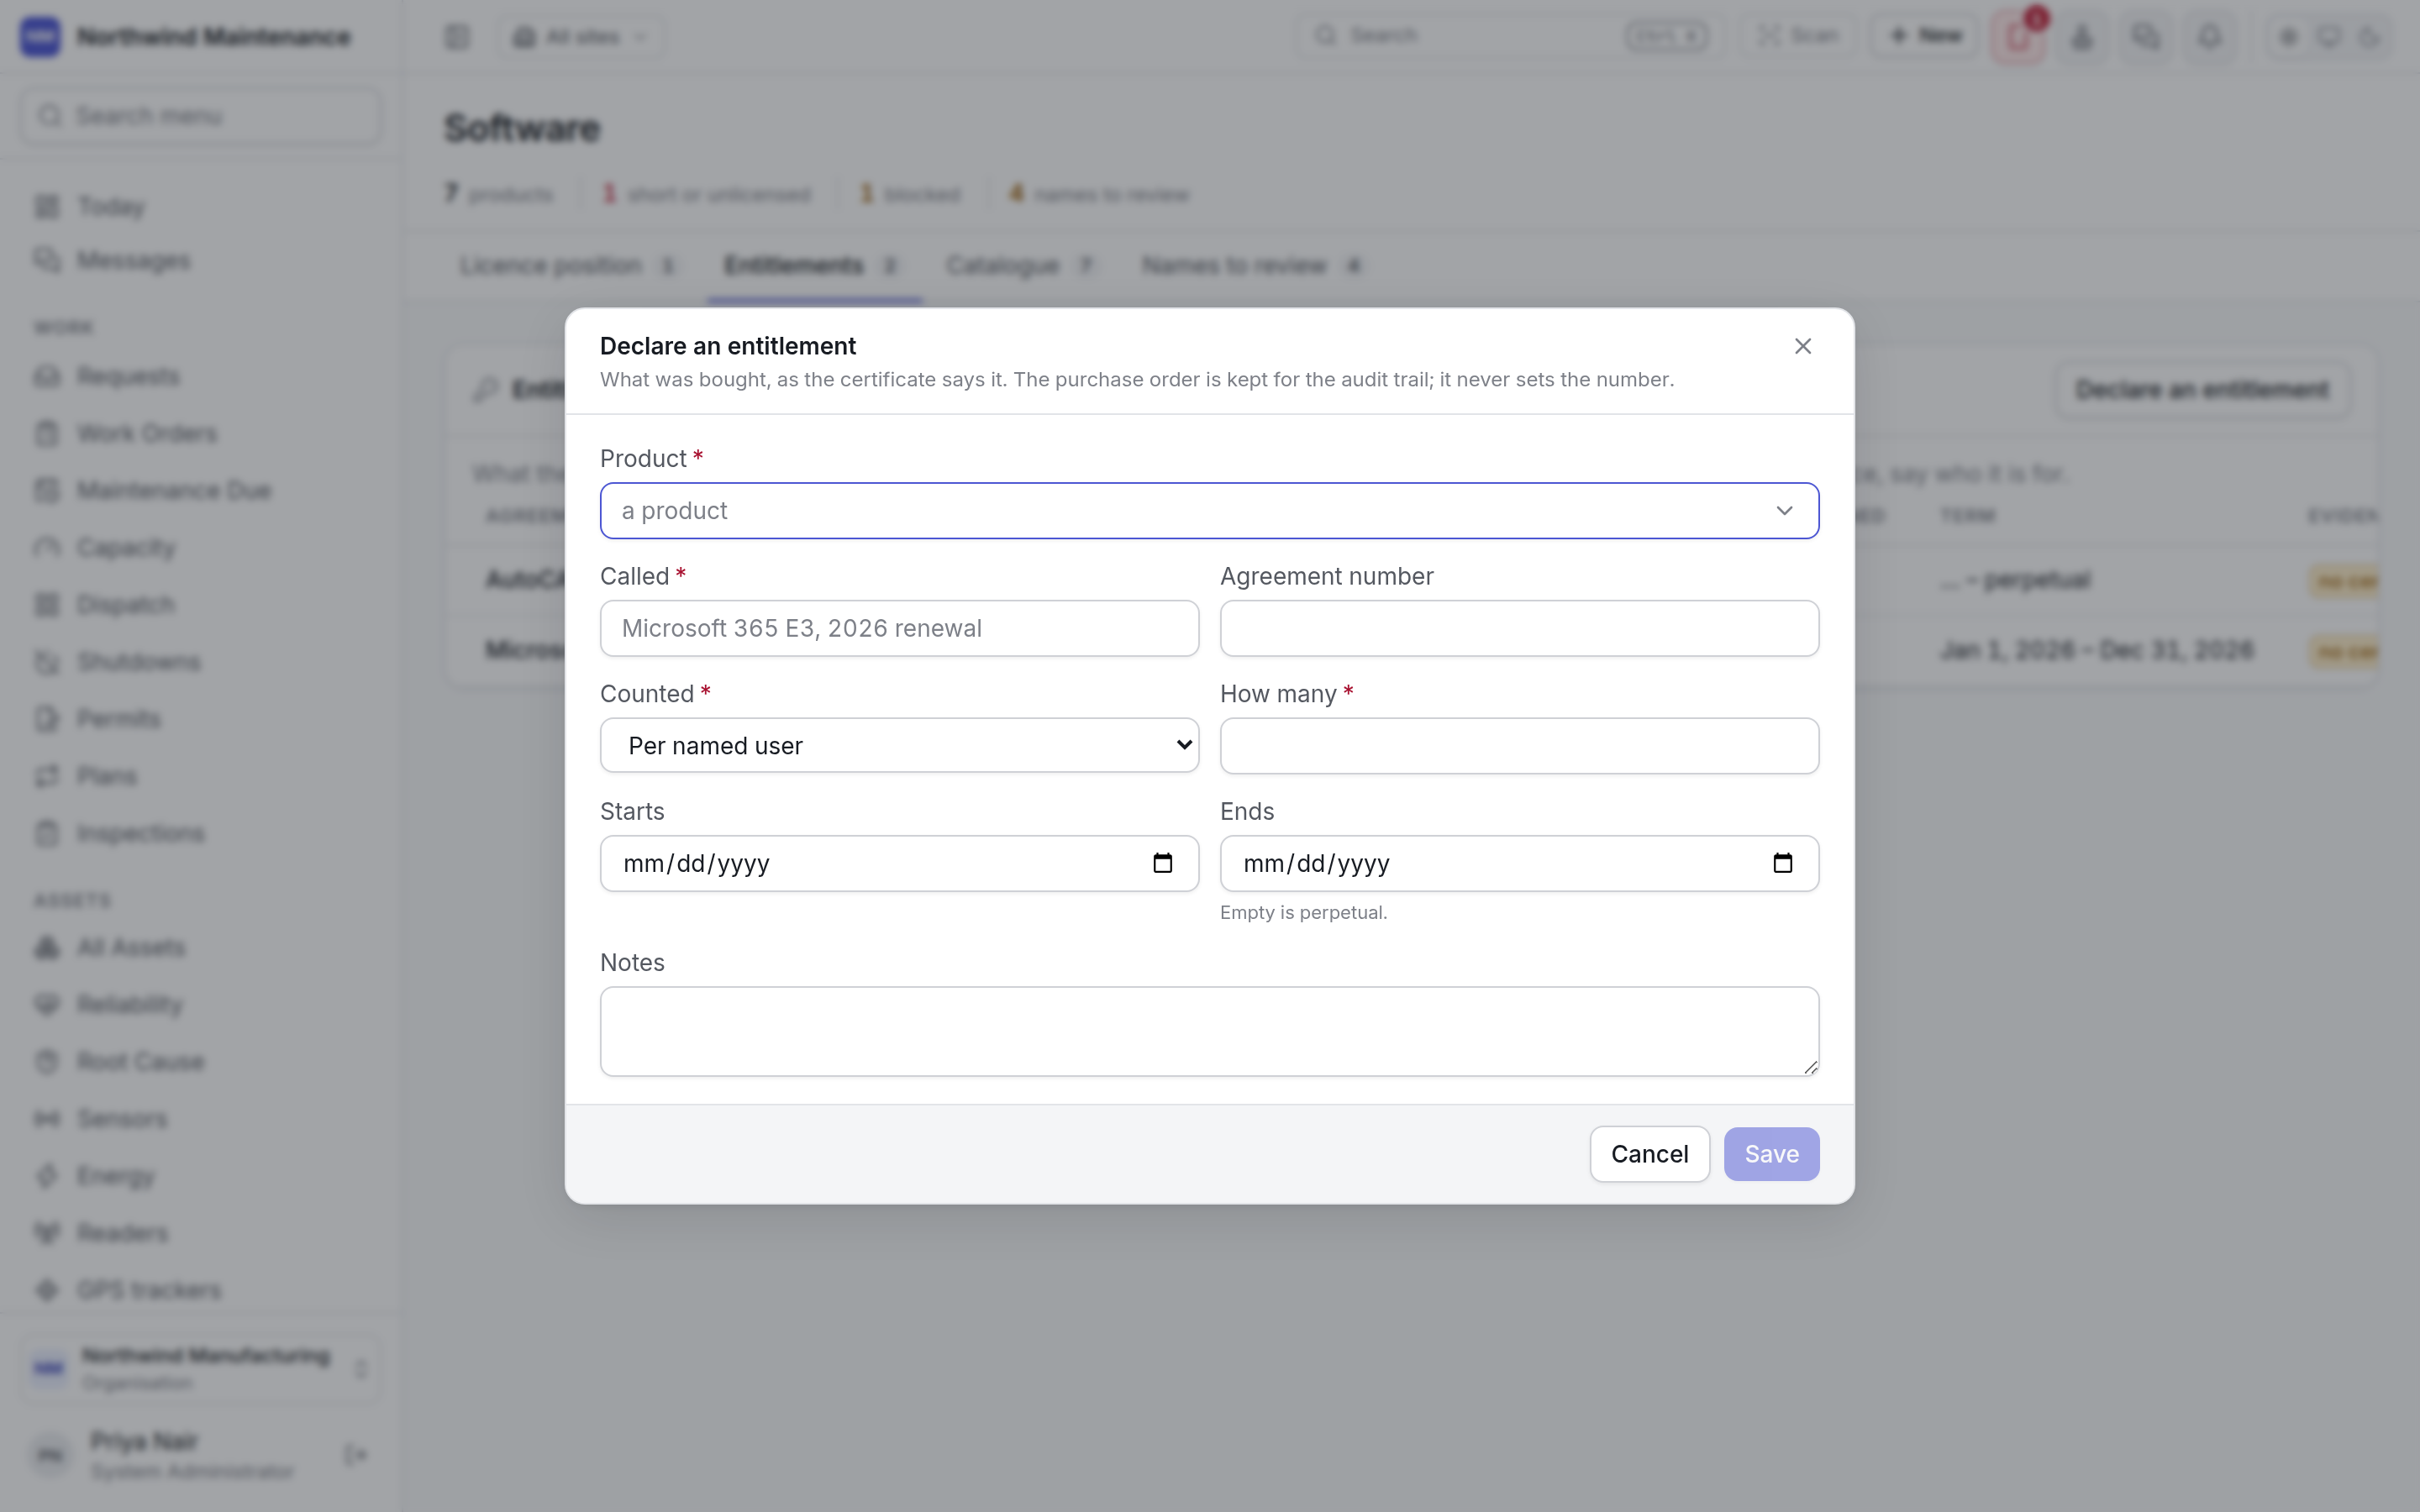Toggle the sidebar panel icon

(457, 37)
